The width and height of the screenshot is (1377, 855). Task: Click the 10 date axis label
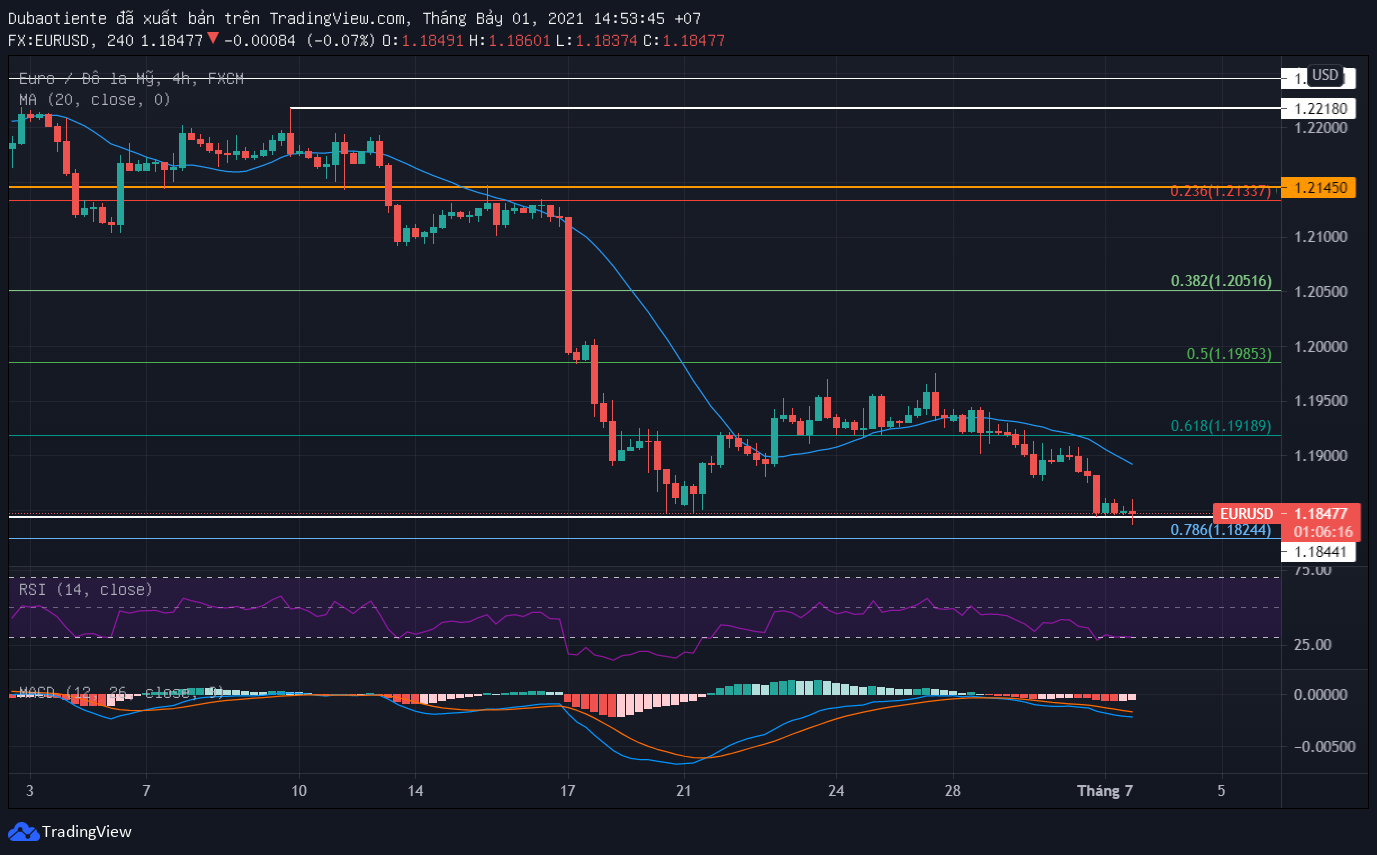299,791
